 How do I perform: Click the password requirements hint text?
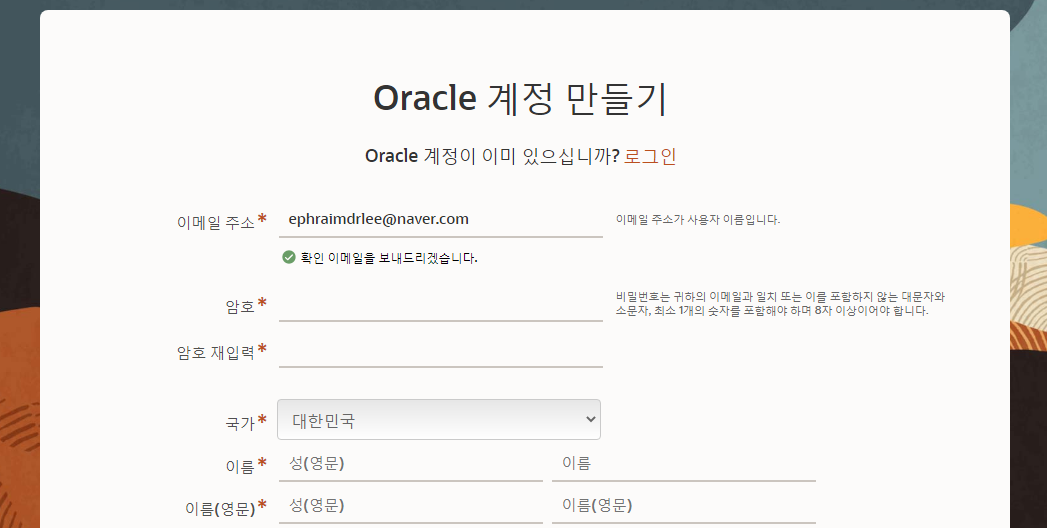(780, 304)
